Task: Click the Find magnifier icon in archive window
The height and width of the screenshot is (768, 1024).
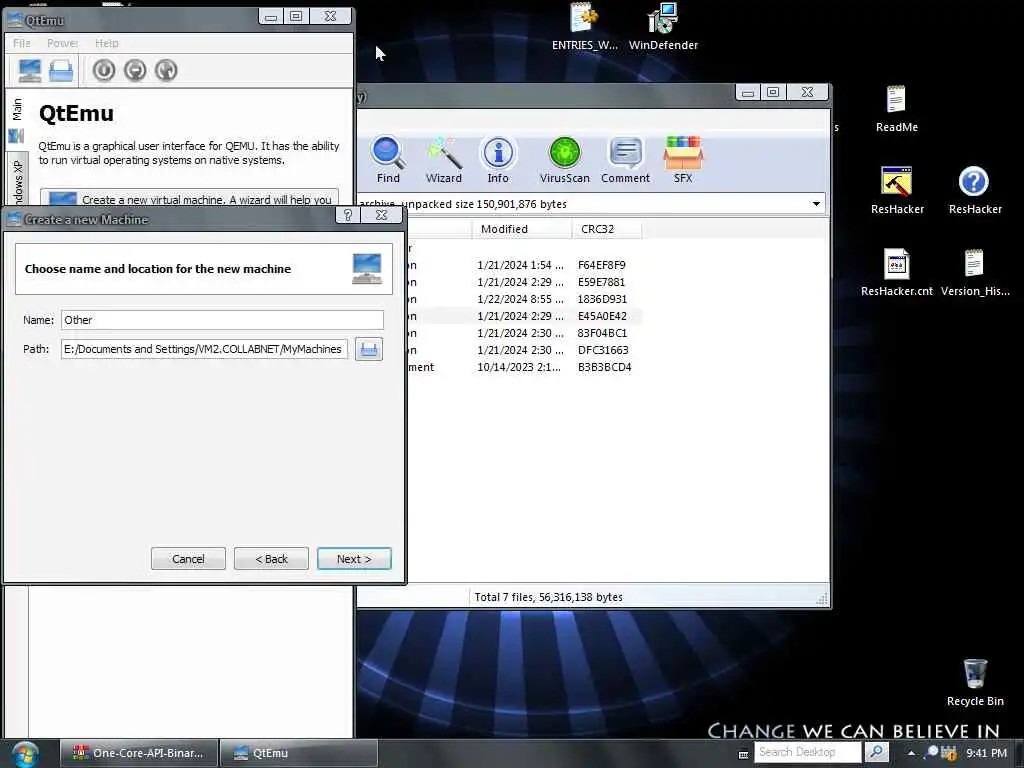Action: 388,159
